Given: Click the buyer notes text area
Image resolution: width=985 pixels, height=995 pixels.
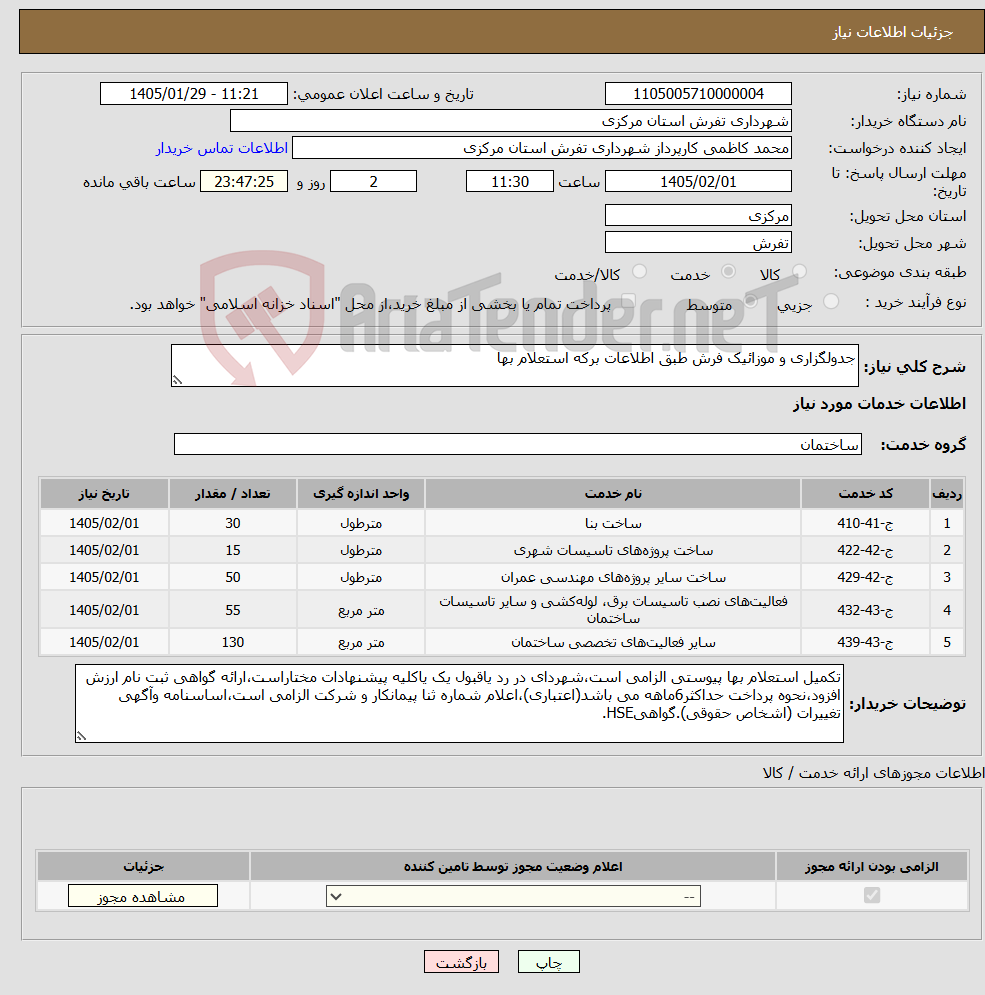Looking at the screenshot, I should click(459, 703).
